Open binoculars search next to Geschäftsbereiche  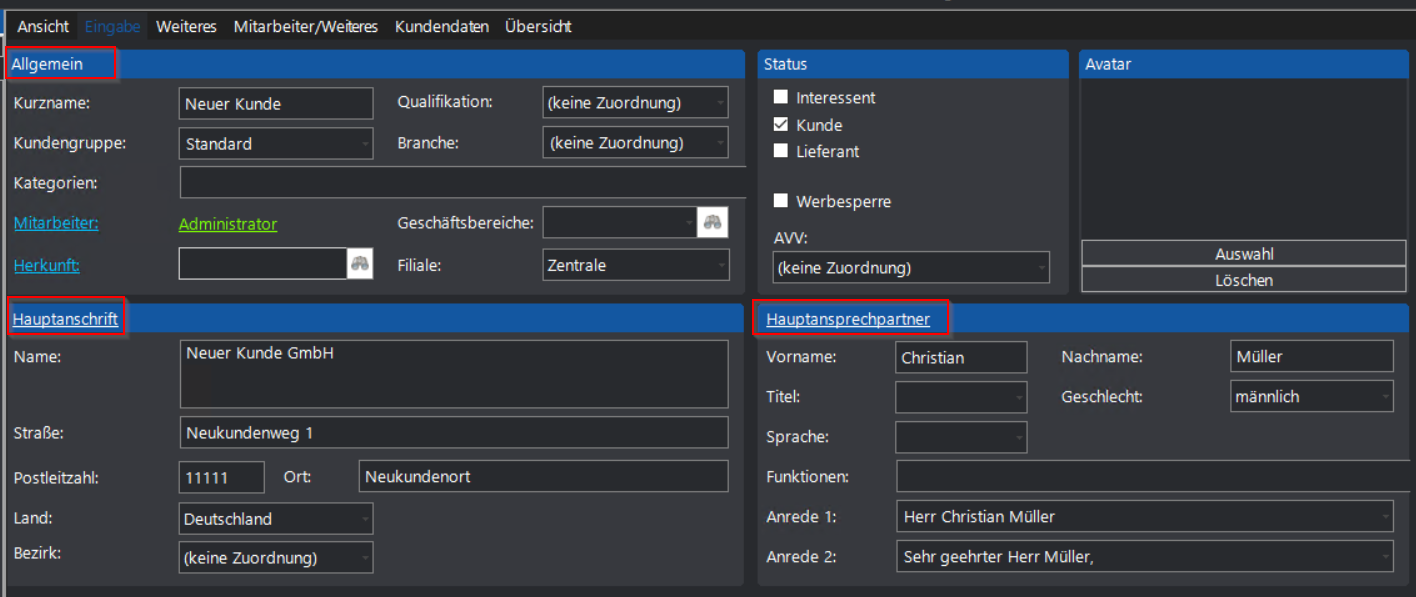coord(712,223)
